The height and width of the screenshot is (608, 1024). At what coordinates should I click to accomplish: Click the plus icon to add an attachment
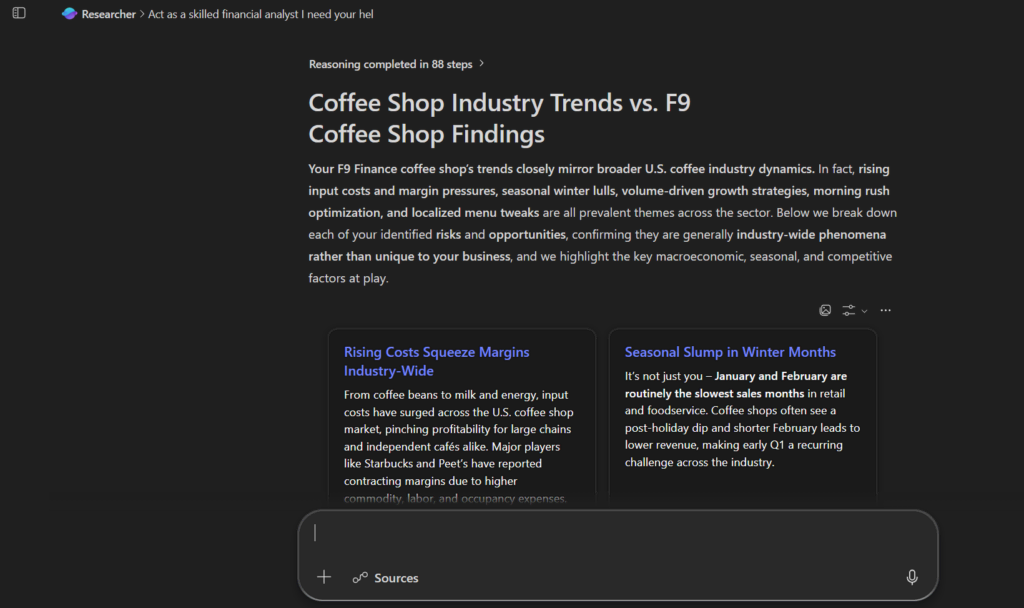324,577
